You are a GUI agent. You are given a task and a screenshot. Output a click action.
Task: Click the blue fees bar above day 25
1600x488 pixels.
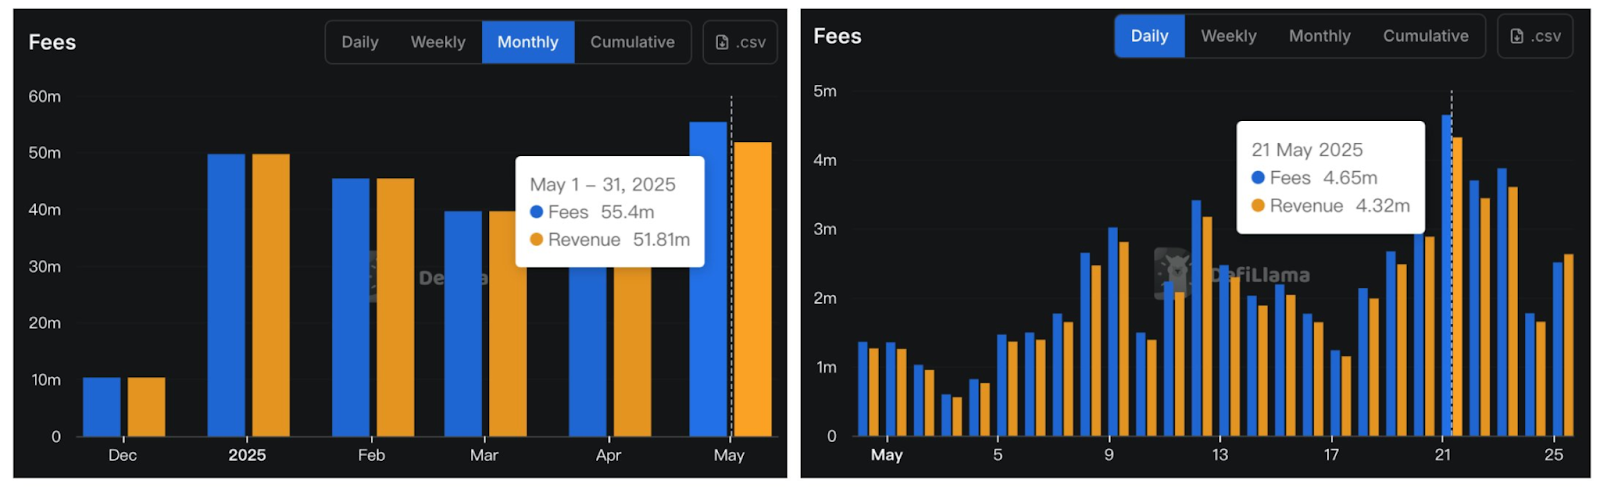coord(1557,349)
